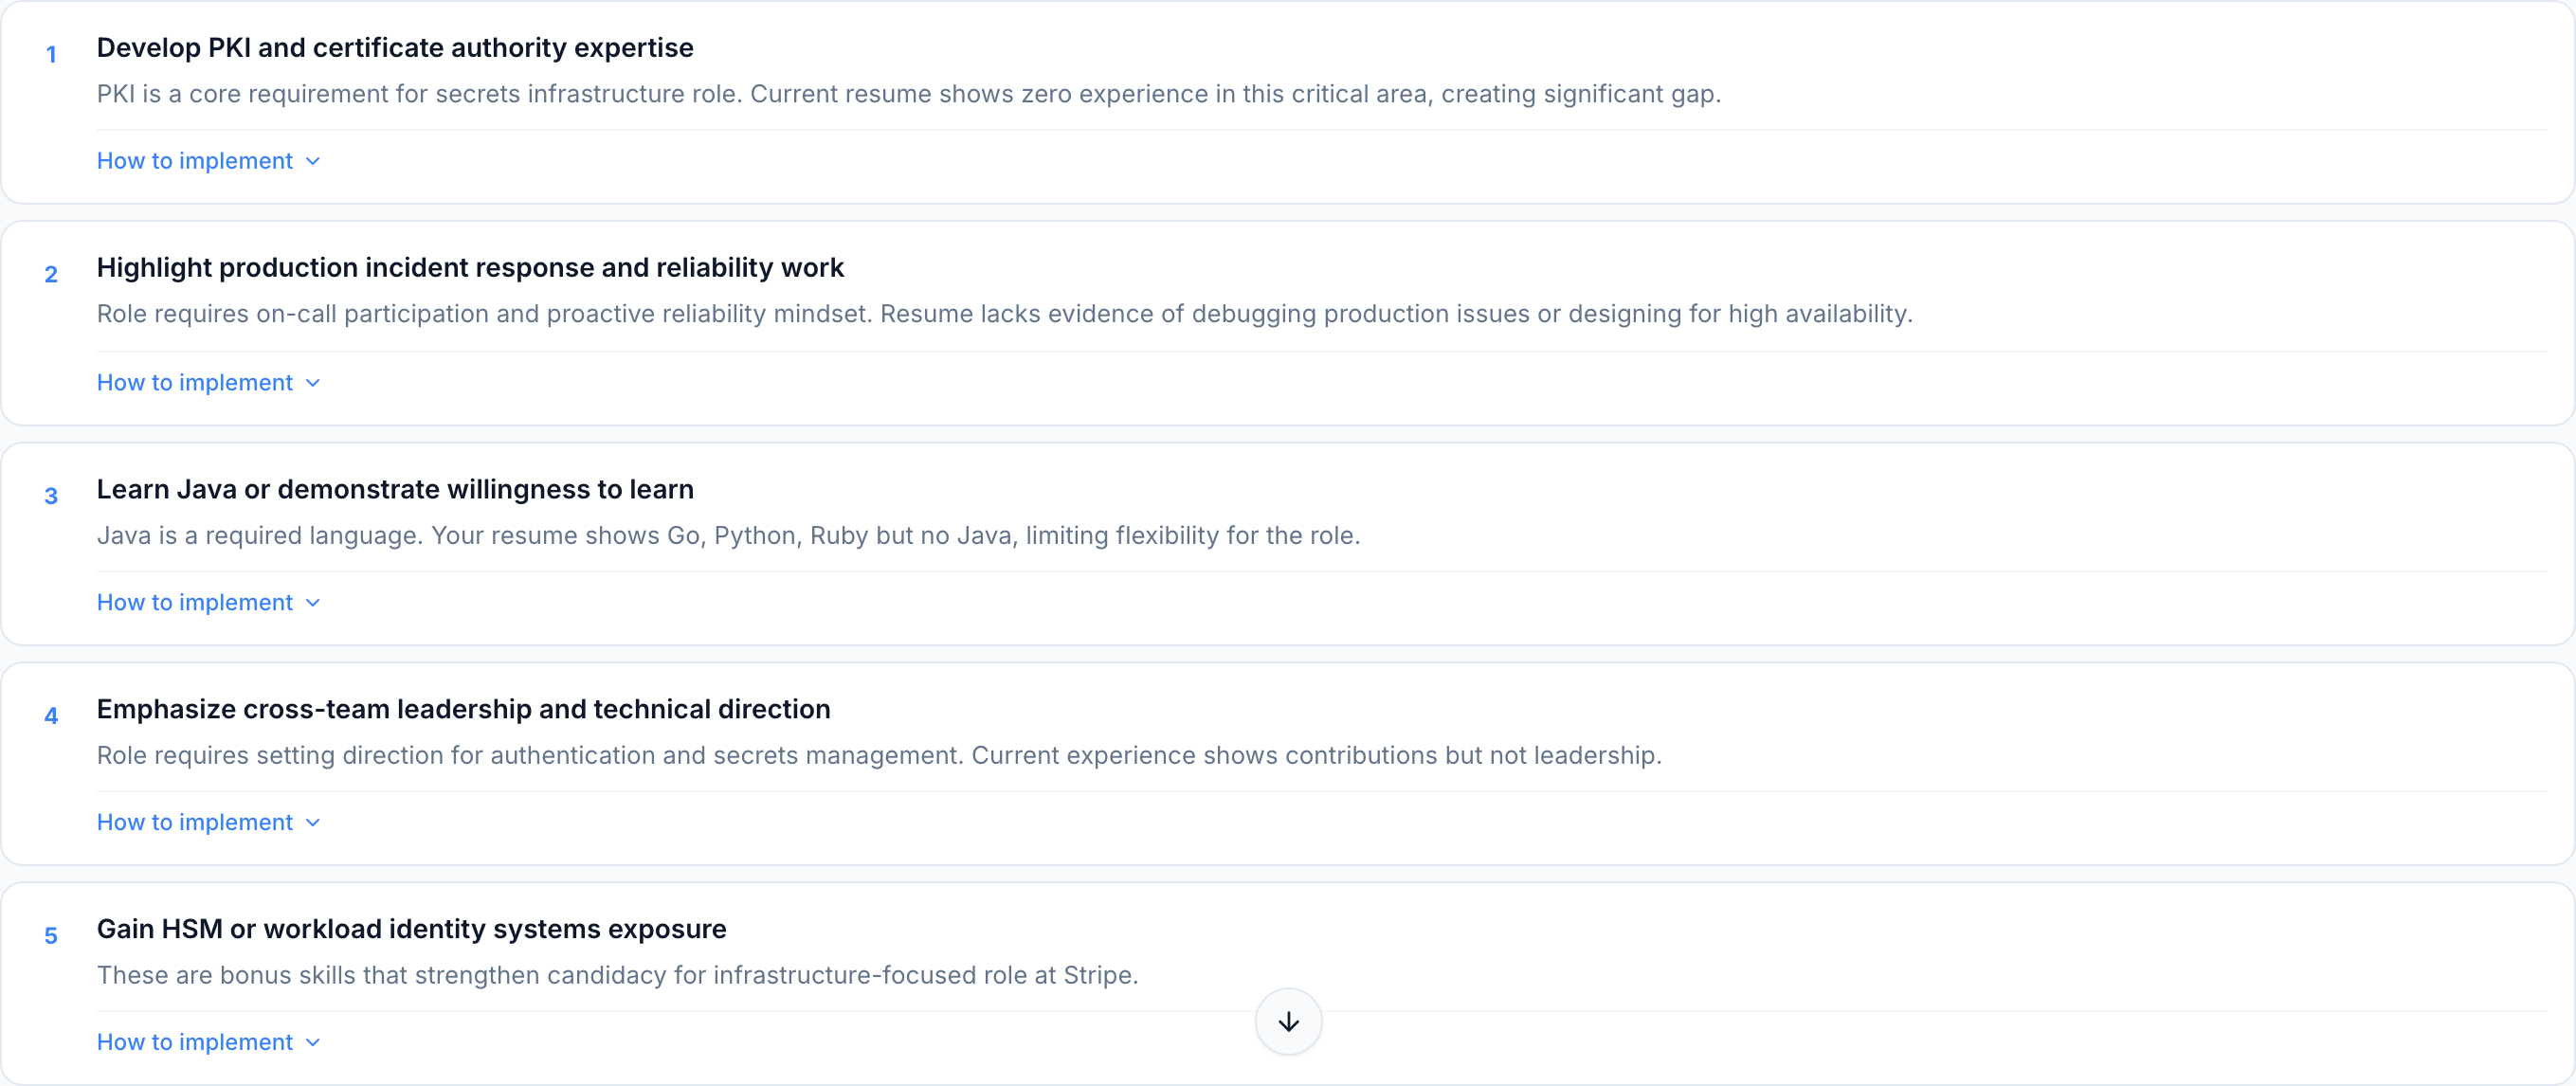
Task: Select 'Learn Java or demonstrate willingness' heading
Action: pos(395,489)
